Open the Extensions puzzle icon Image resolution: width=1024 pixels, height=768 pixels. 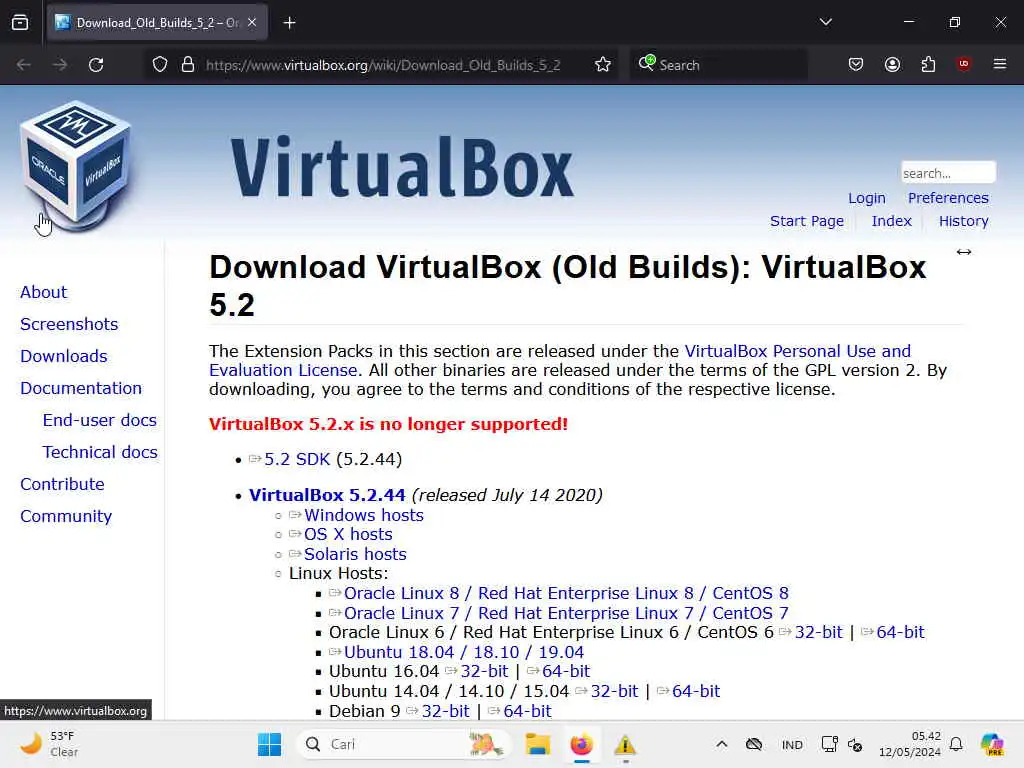pyautogui.click(x=928, y=64)
